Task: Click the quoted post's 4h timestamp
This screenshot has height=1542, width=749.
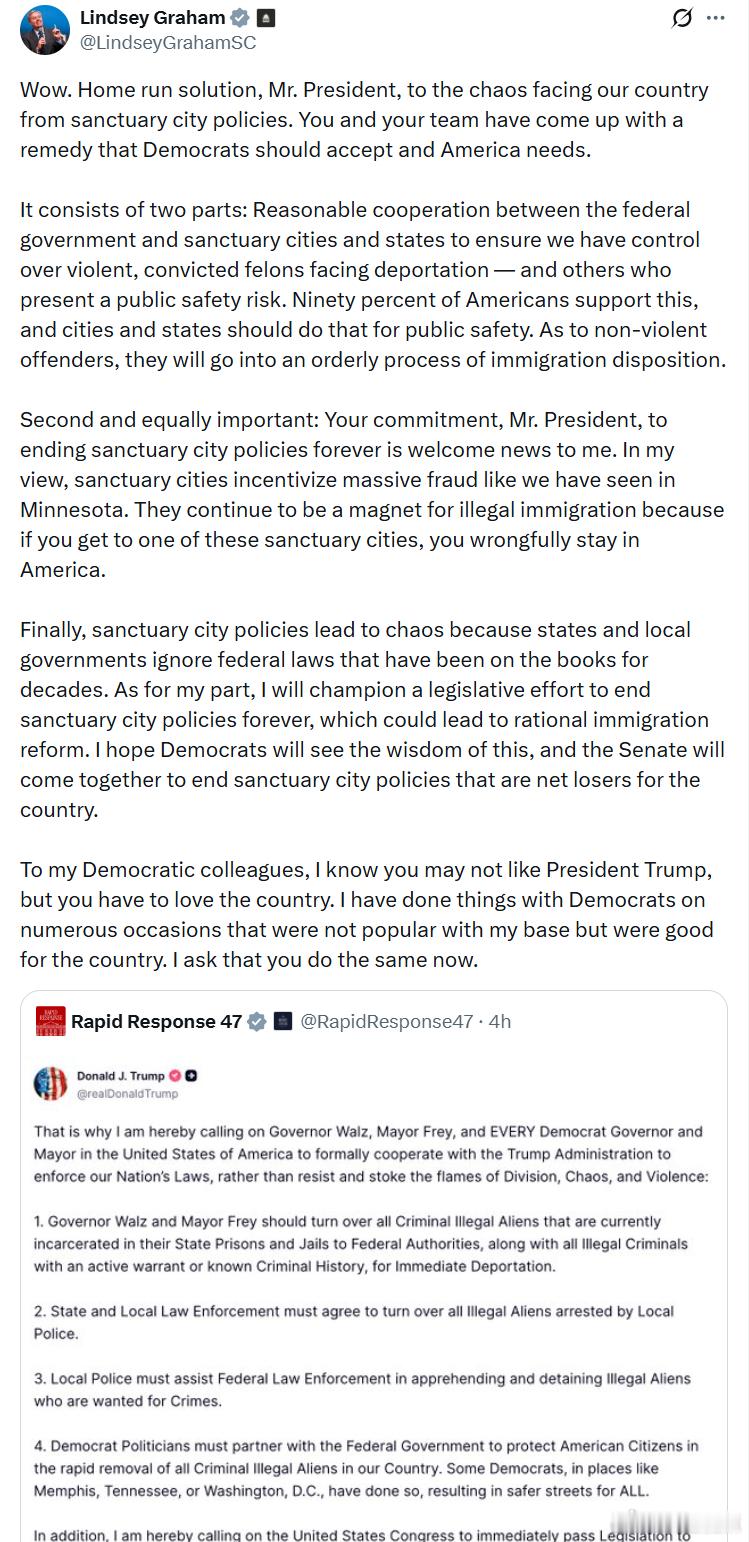Action: tap(500, 1021)
